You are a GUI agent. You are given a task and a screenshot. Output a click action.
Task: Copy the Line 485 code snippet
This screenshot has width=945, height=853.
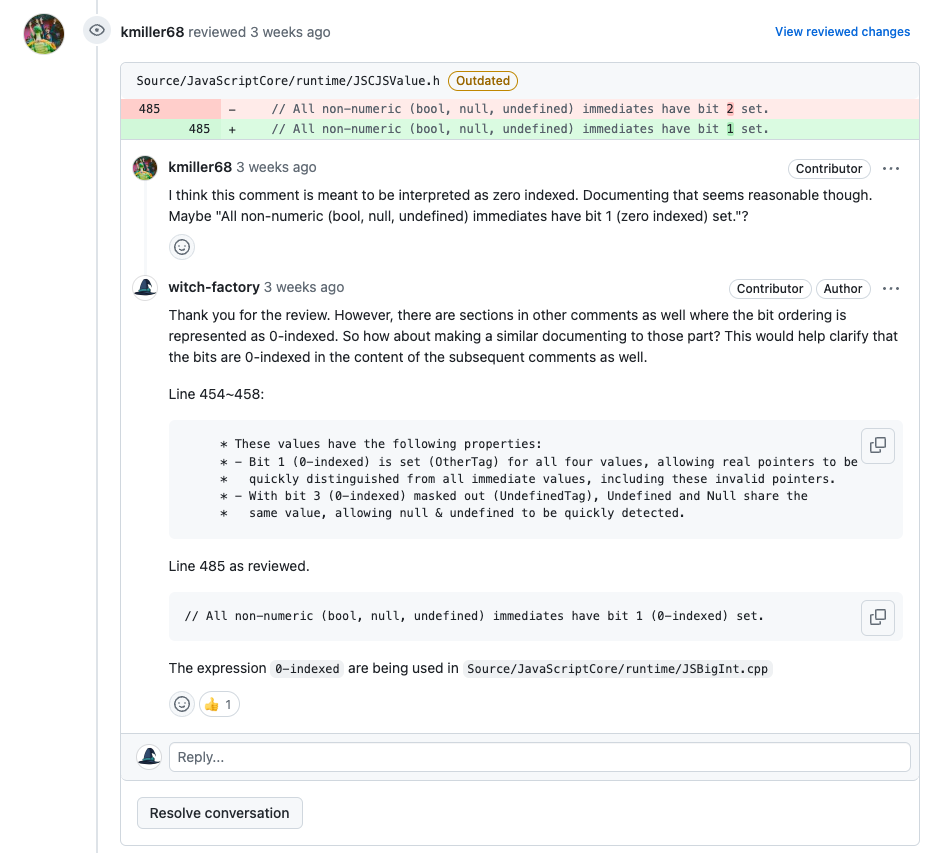877,617
